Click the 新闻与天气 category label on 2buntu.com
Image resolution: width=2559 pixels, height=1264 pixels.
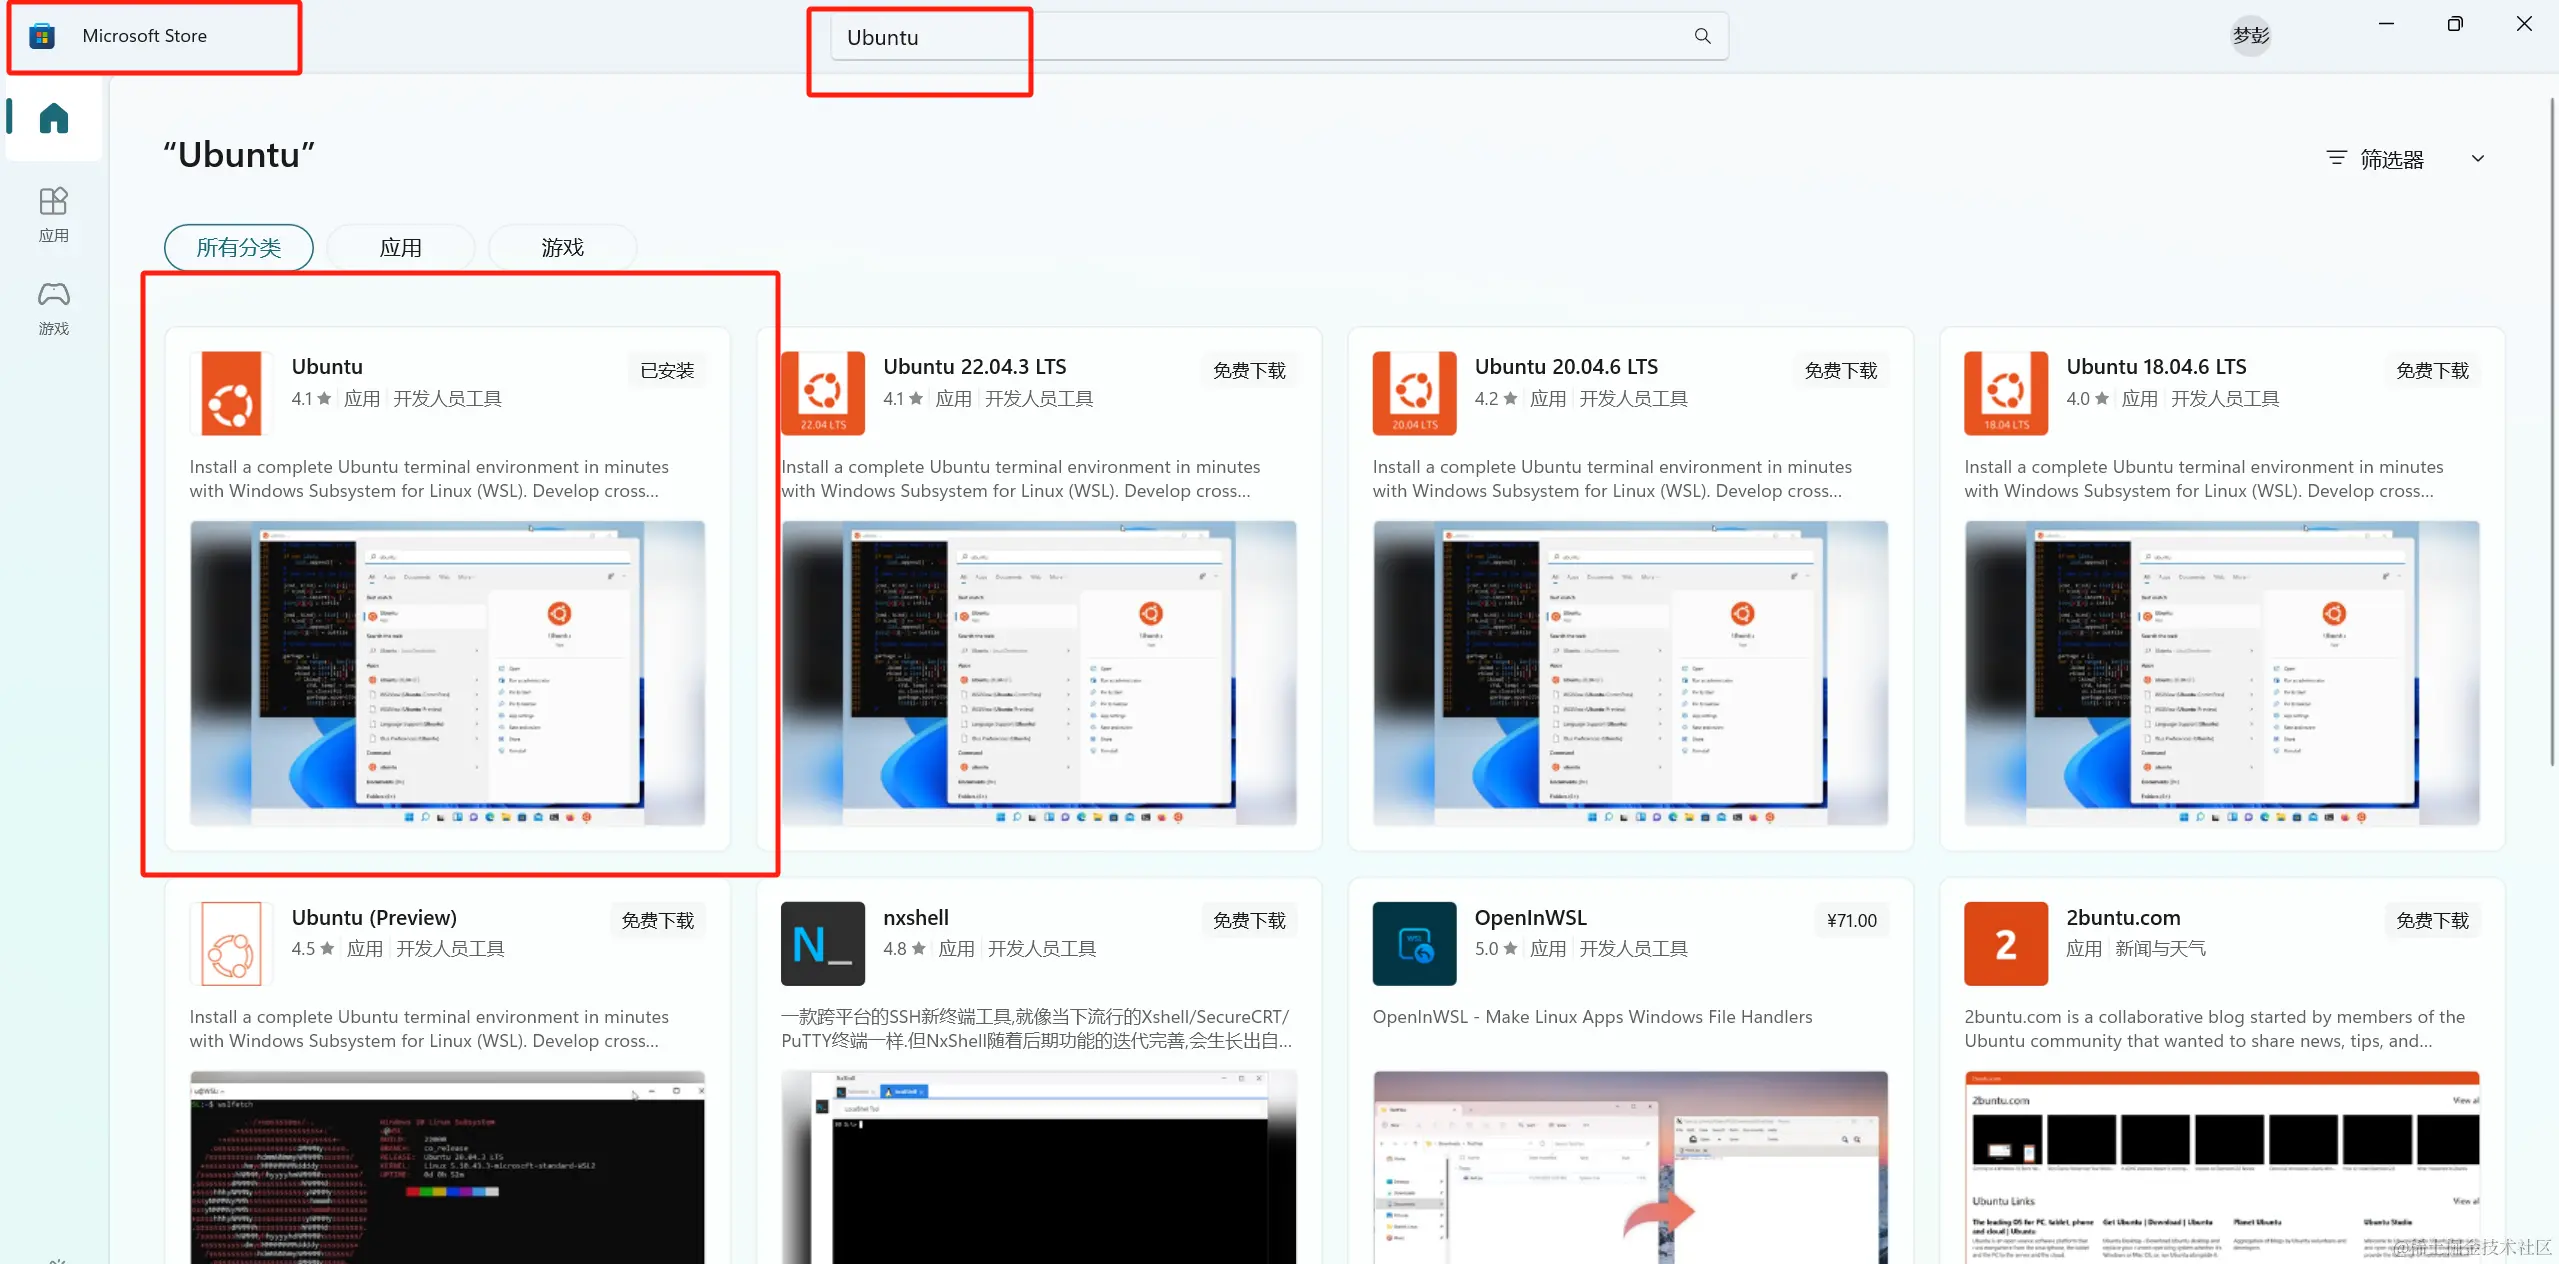2160,949
